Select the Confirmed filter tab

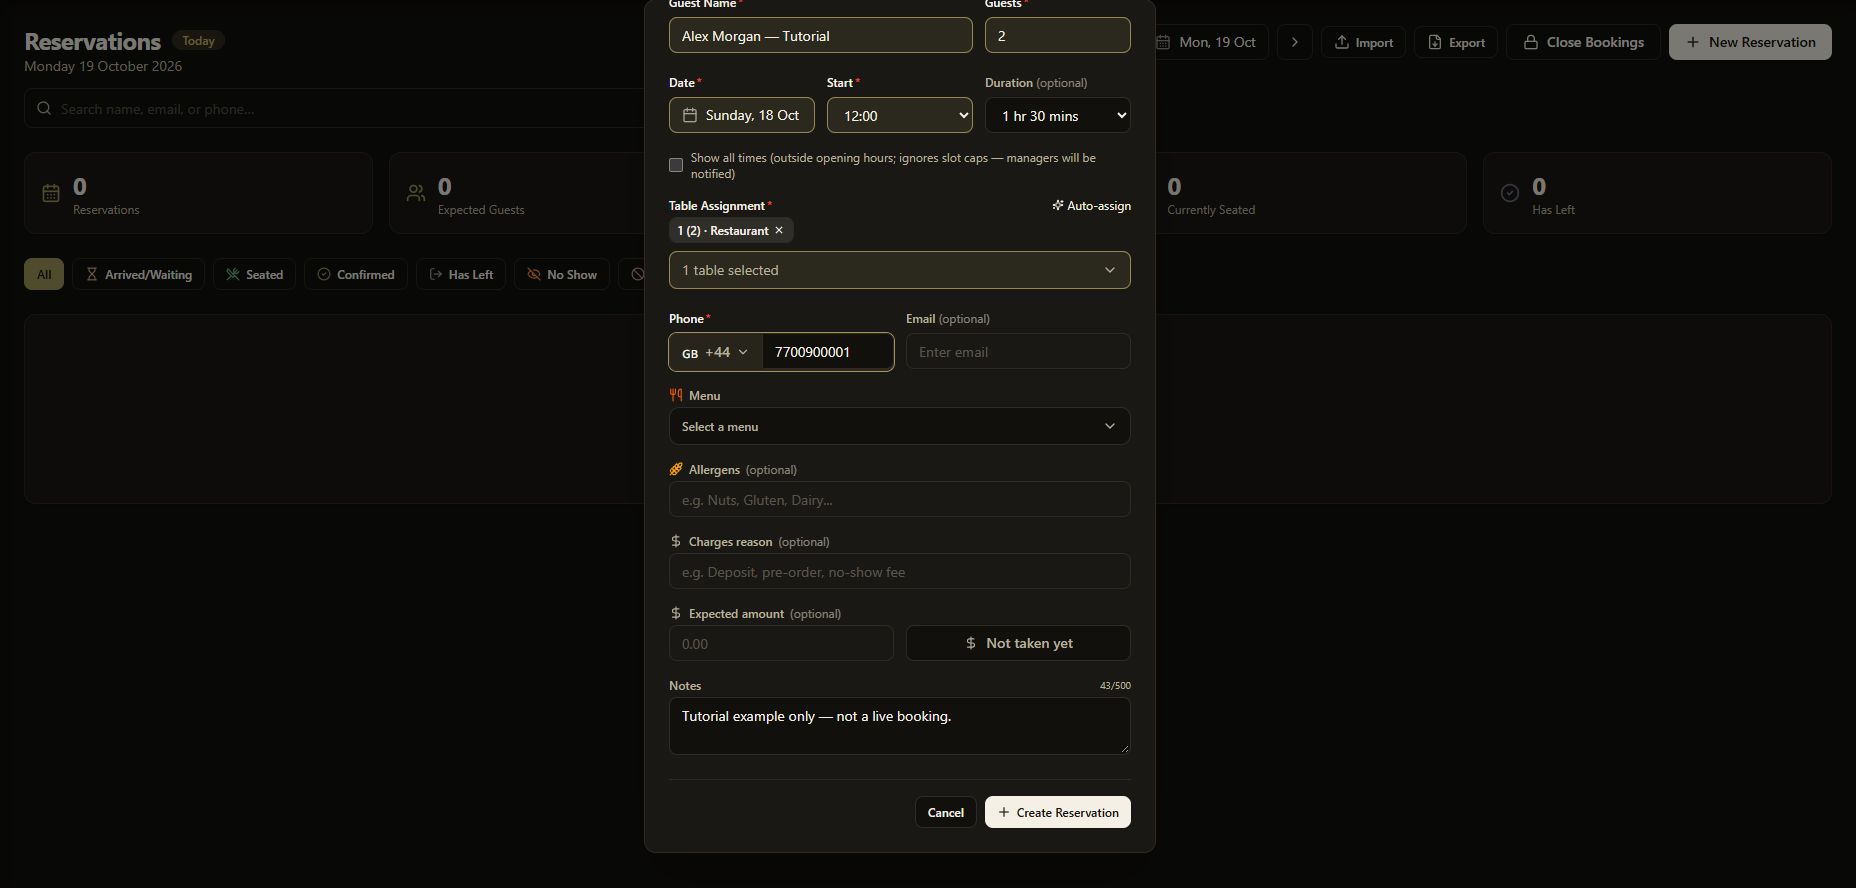coord(355,274)
